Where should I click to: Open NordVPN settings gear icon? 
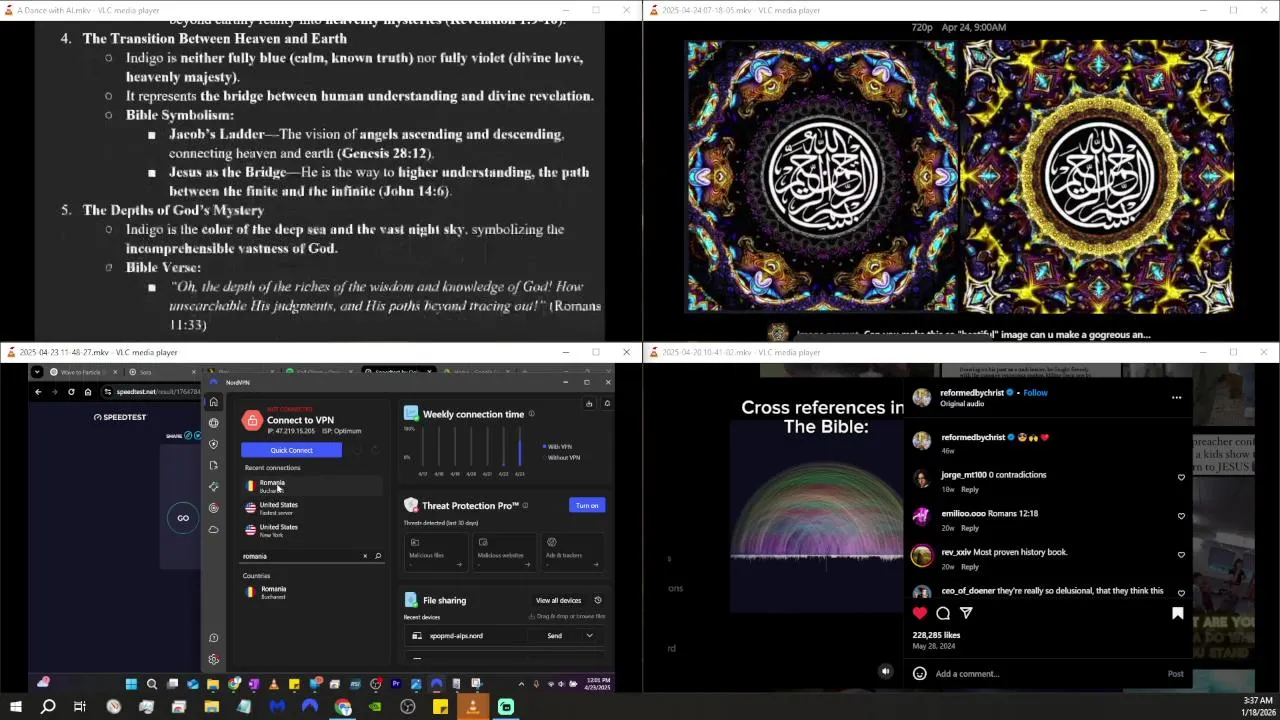(213, 659)
